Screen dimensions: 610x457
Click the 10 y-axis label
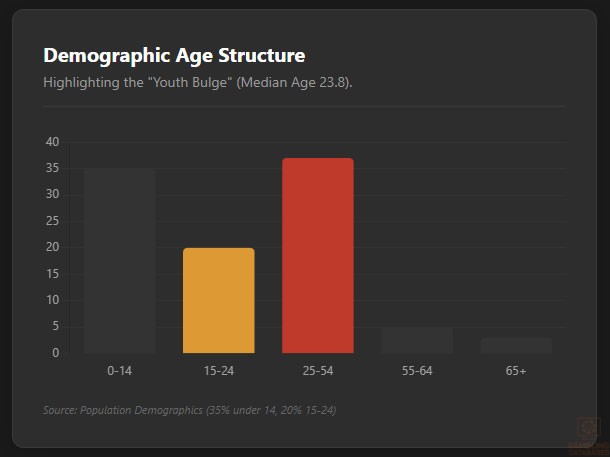pyautogui.click(x=53, y=300)
